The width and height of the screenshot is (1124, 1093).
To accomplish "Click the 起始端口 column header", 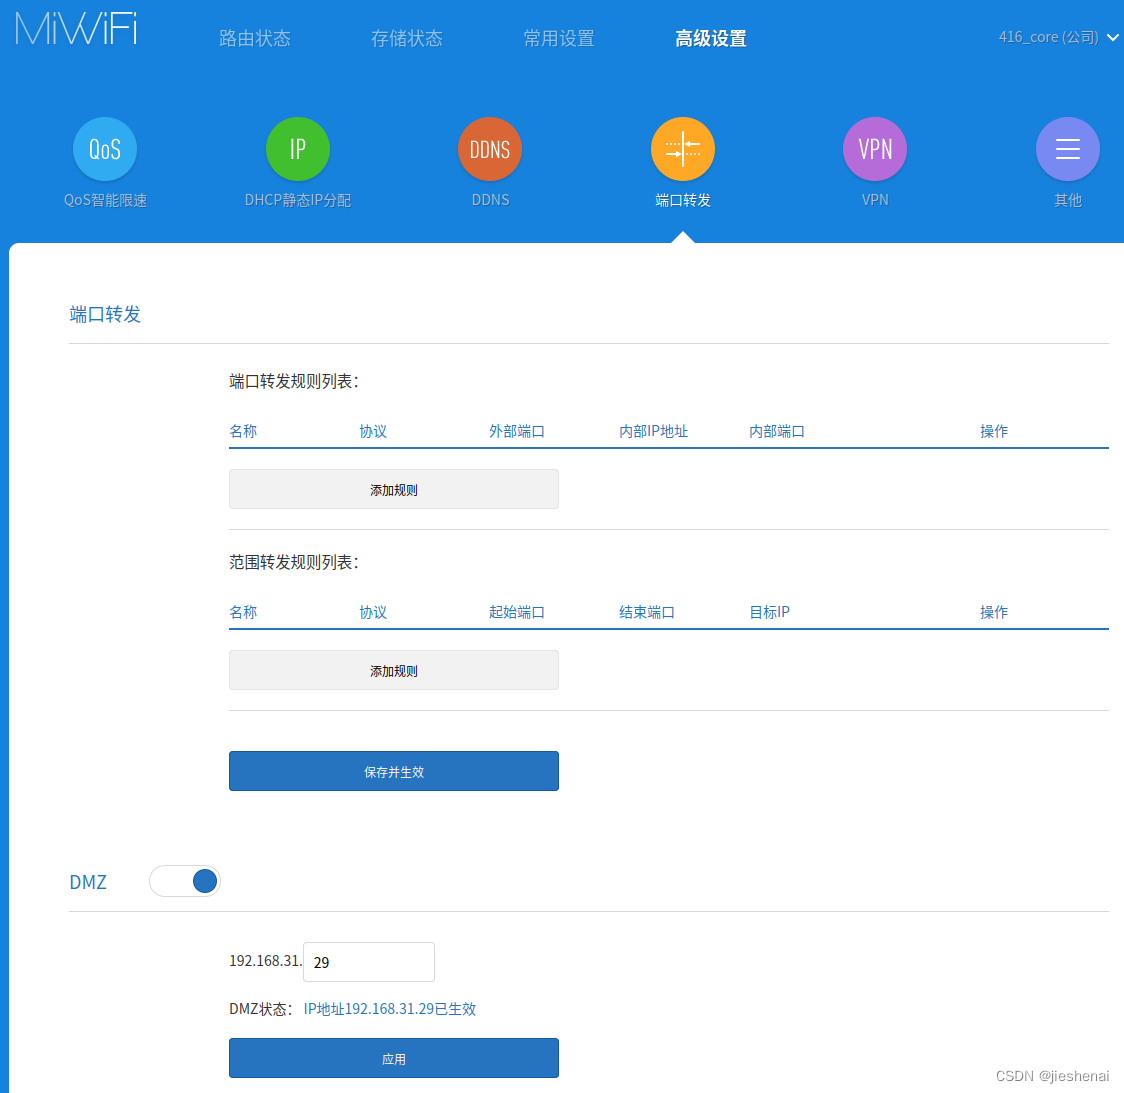I will pos(516,611).
